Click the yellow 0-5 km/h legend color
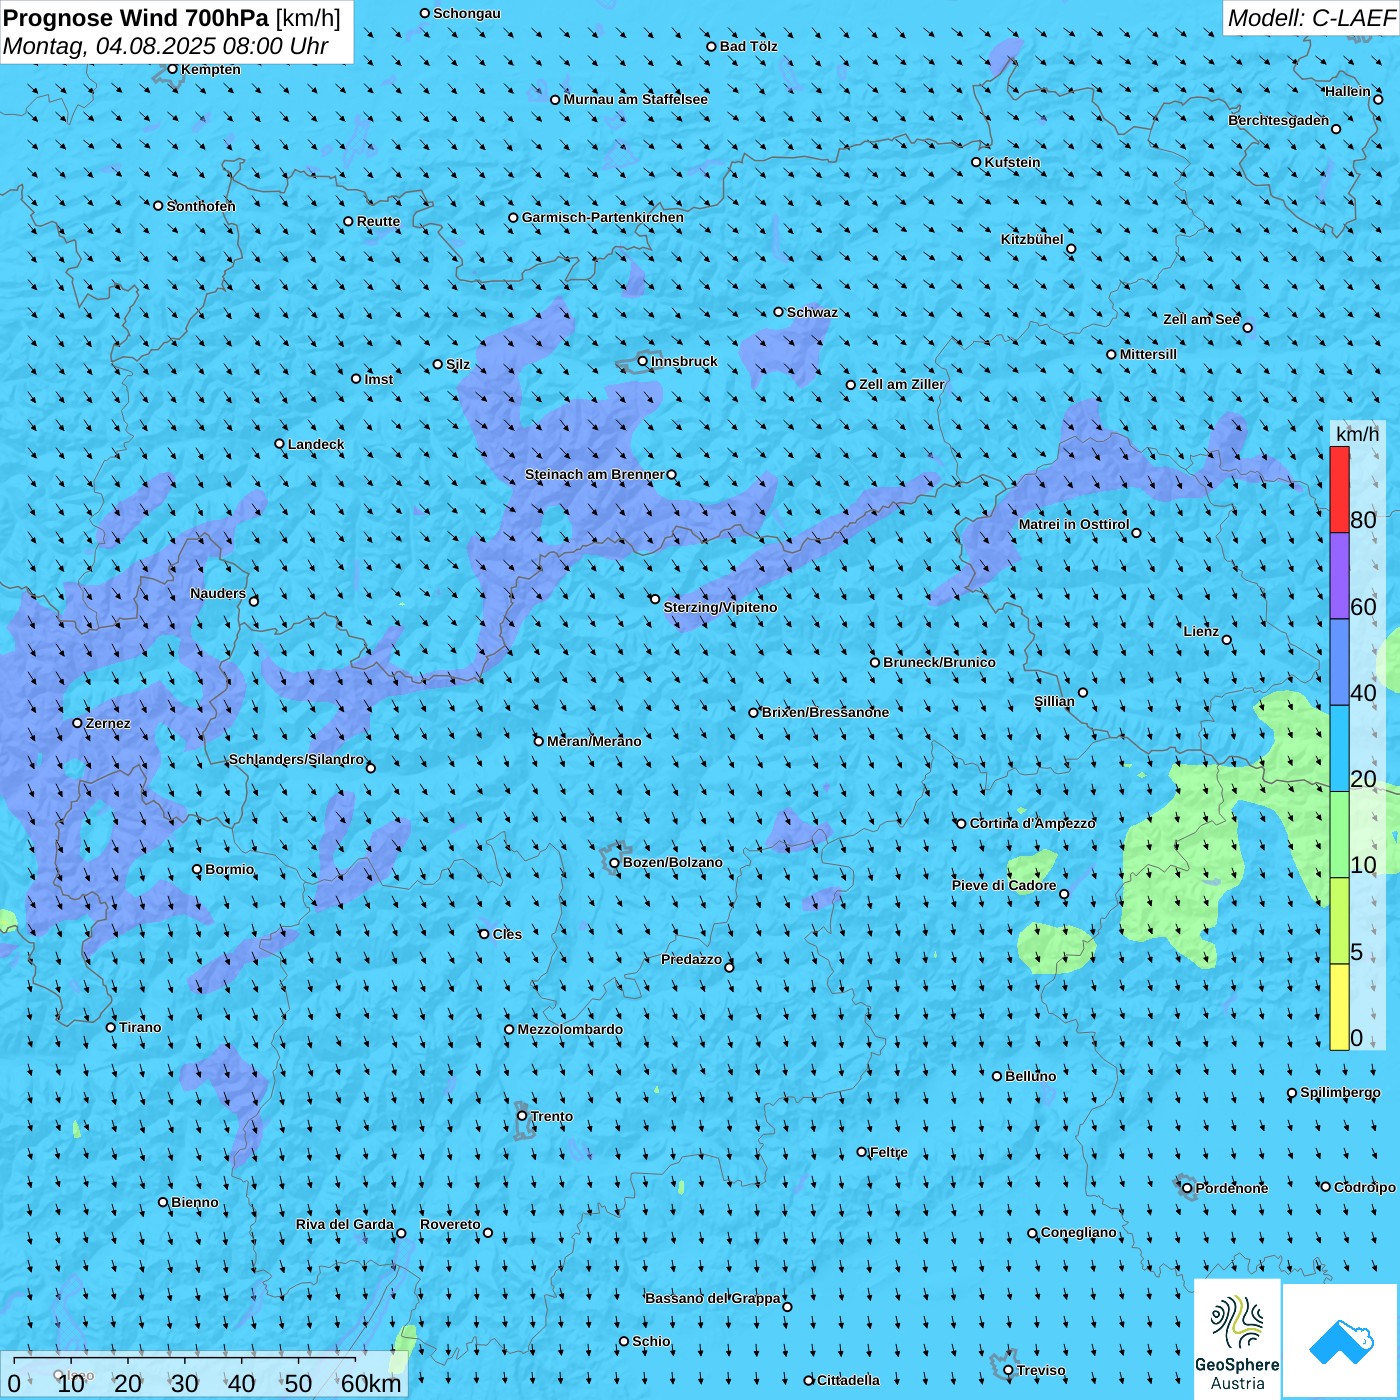The height and width of the screenshot is (1400, 1400). (1339, 1007)
